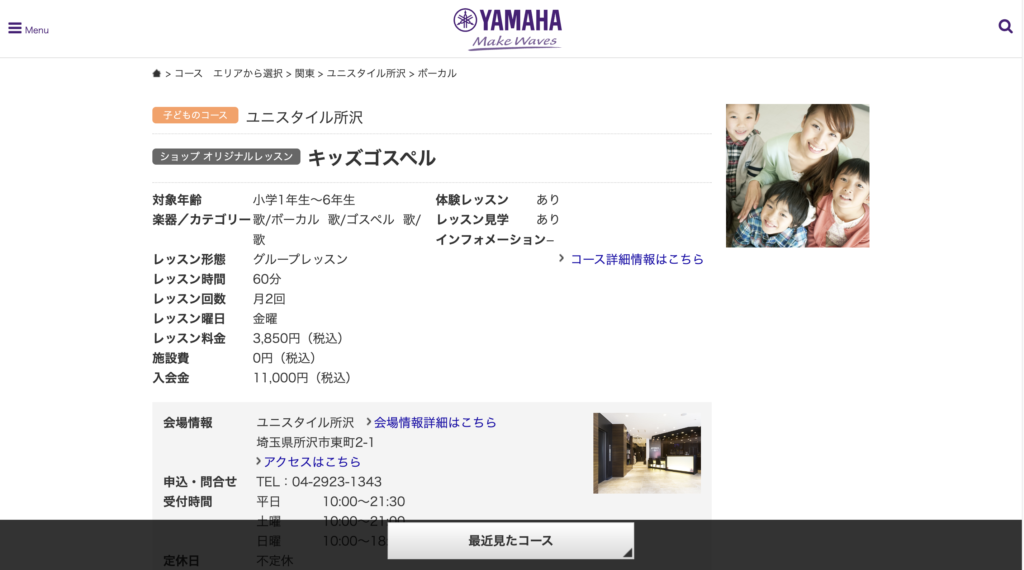This screenshot has width=1024, height=570.
Task: Select 3,850円（税込） lesson fee
Action: click(298, 338)
